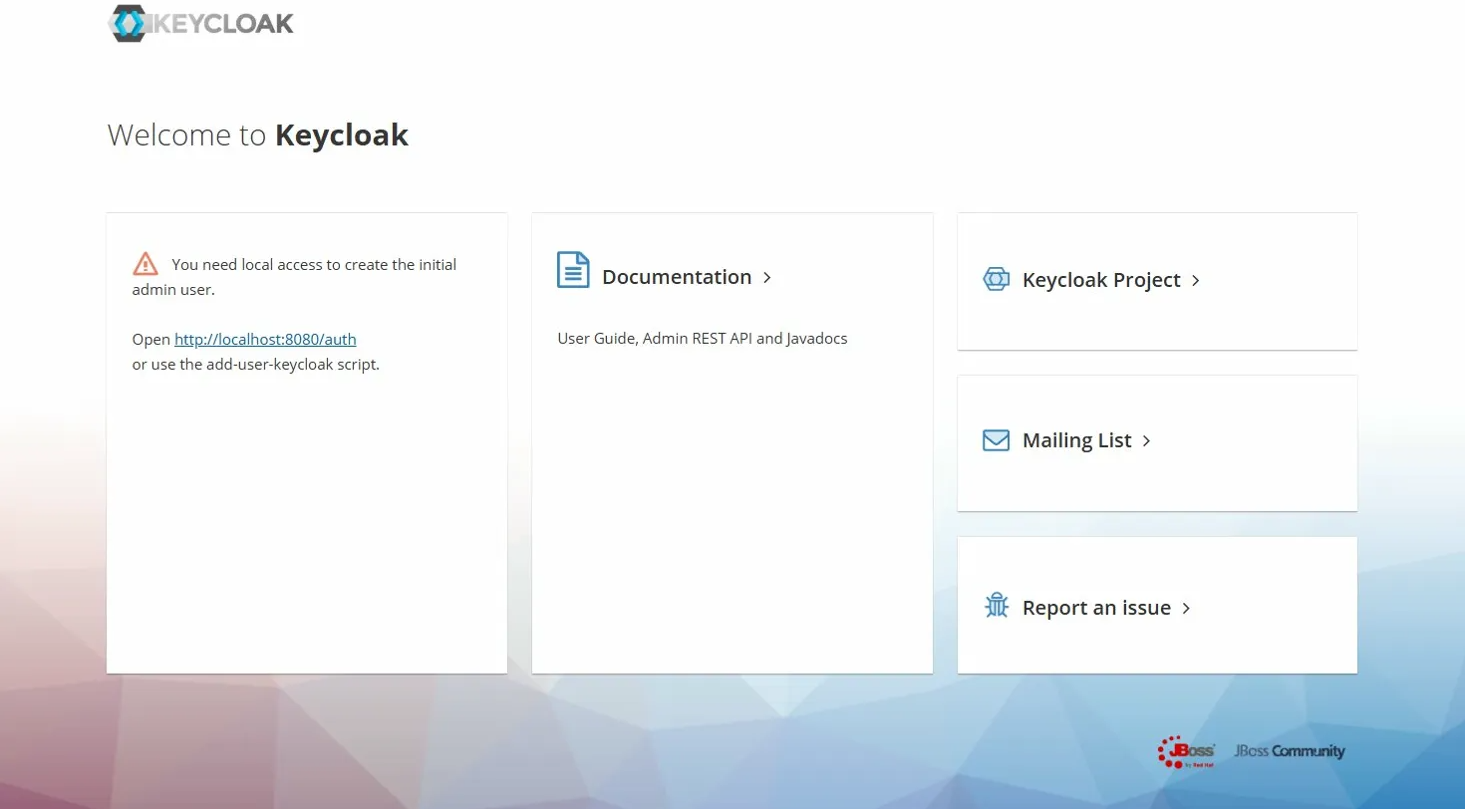This screenshot has width=1465, height=809.
Task: Go to the Keycloak Project page
Action: point(1101,280)
